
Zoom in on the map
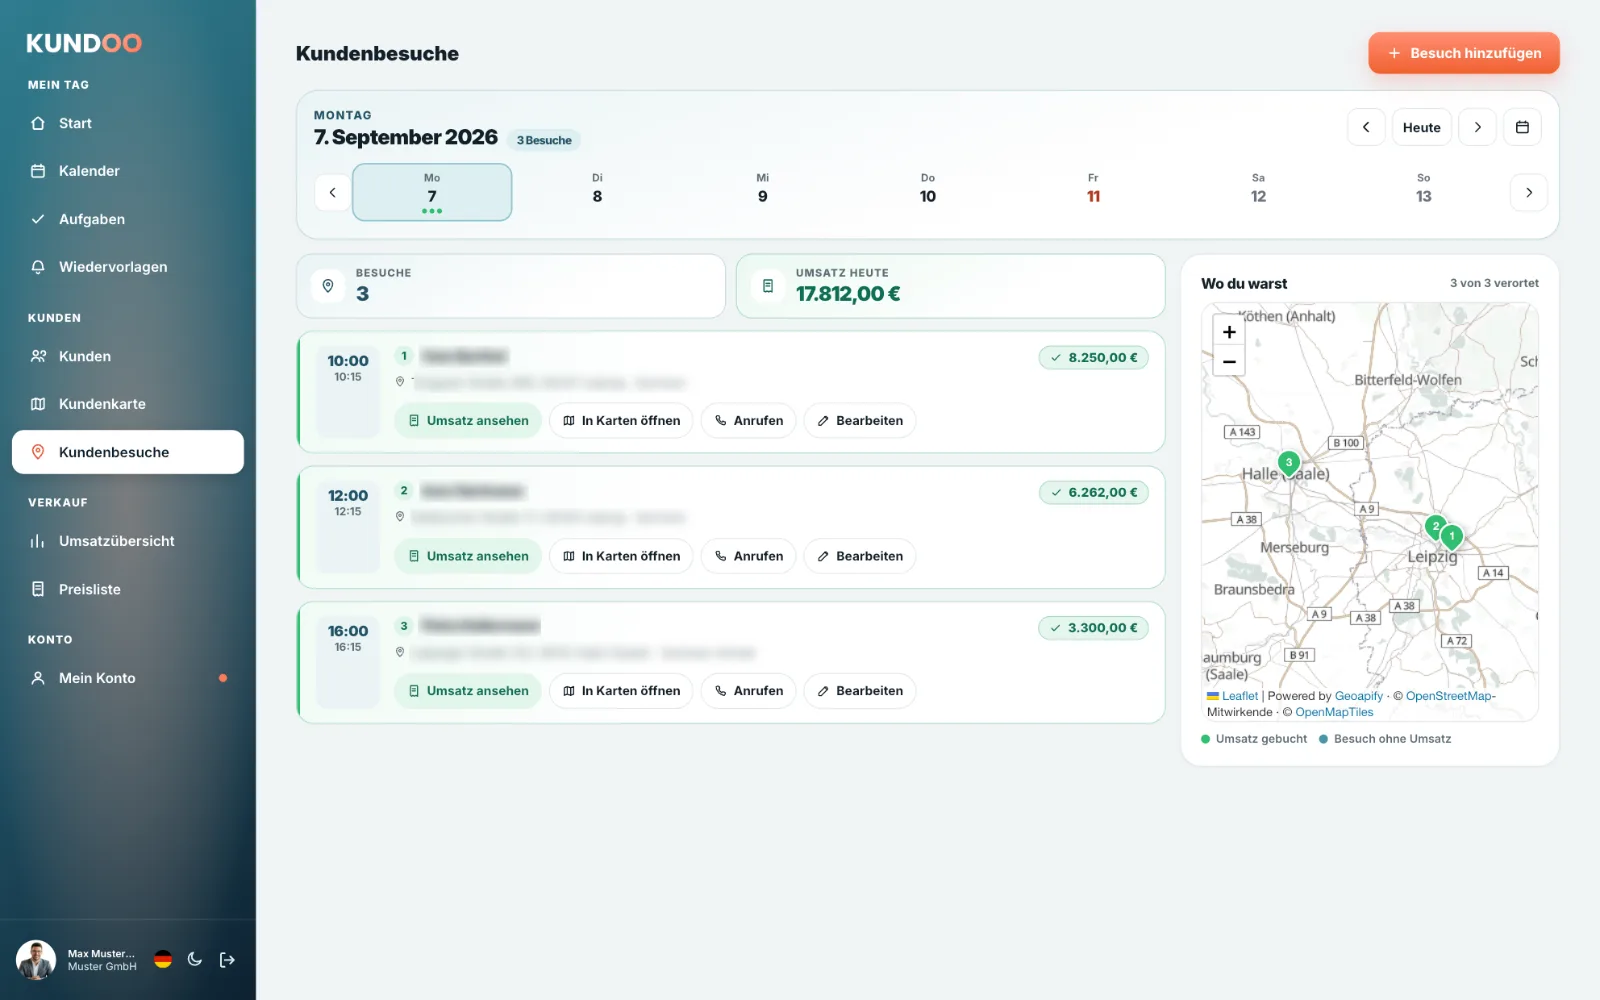tap(1229, 331)
